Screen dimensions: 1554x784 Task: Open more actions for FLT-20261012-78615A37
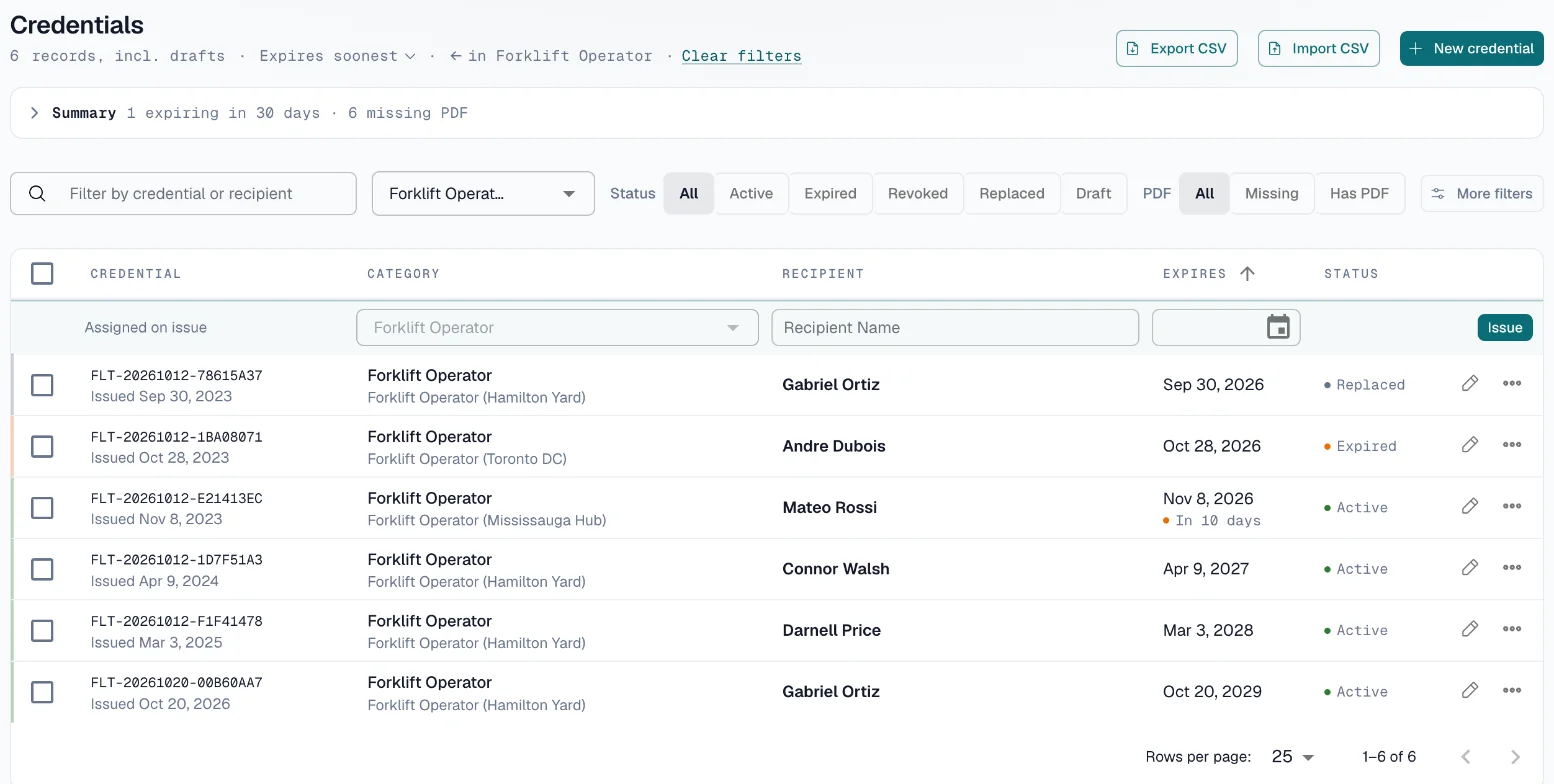pyautogui.click(x=1512, y=384)
